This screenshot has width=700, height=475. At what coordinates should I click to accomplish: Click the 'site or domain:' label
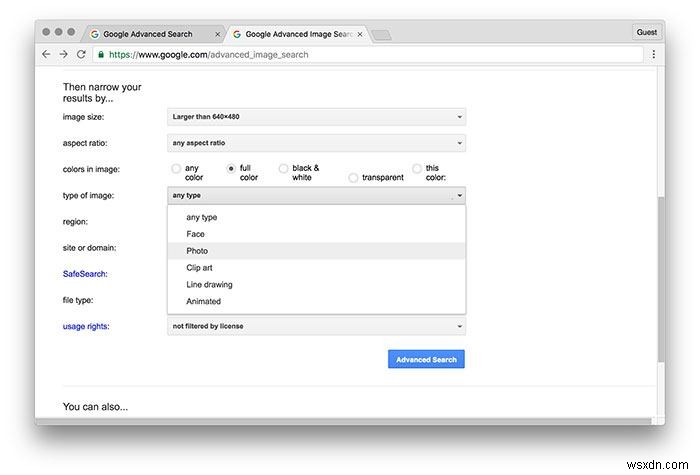[x=90, y=248]
